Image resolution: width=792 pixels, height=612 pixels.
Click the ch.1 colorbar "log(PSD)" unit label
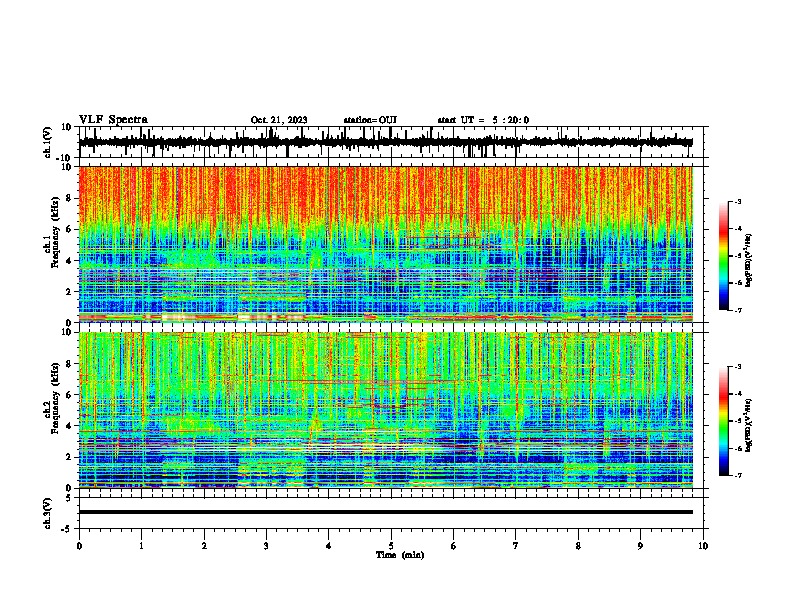tap(749, 260)
